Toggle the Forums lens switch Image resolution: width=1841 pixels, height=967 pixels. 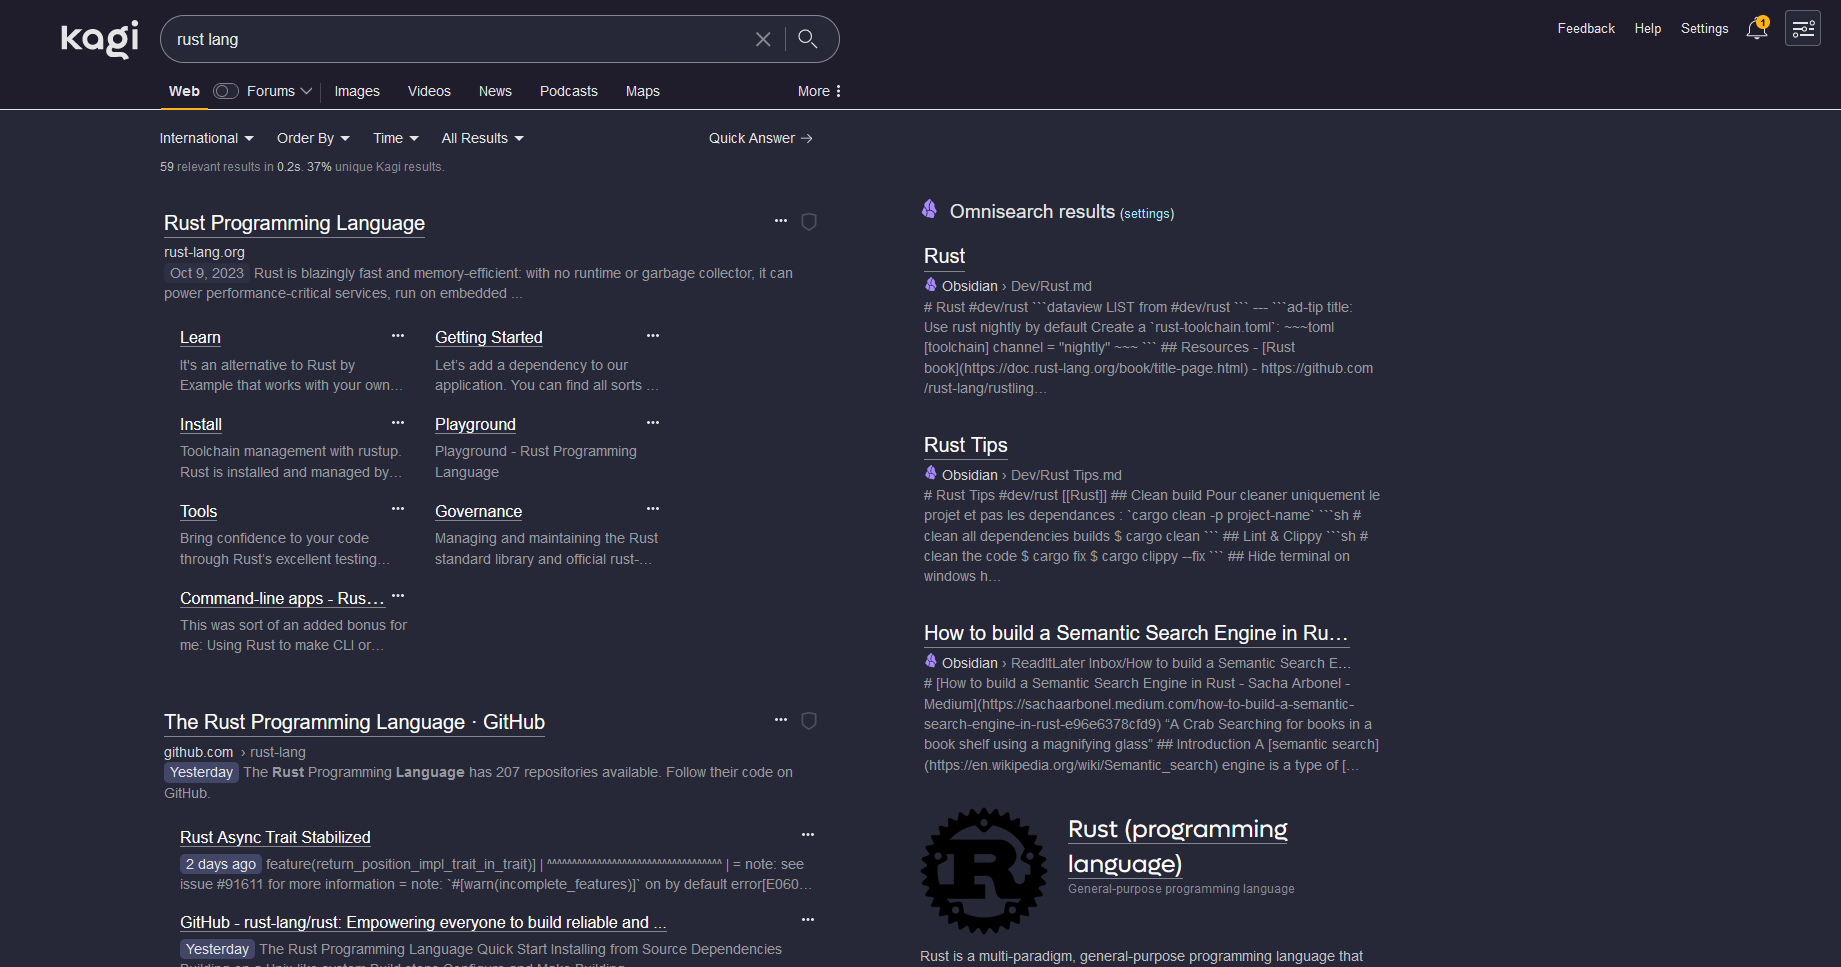click(226, 91)
